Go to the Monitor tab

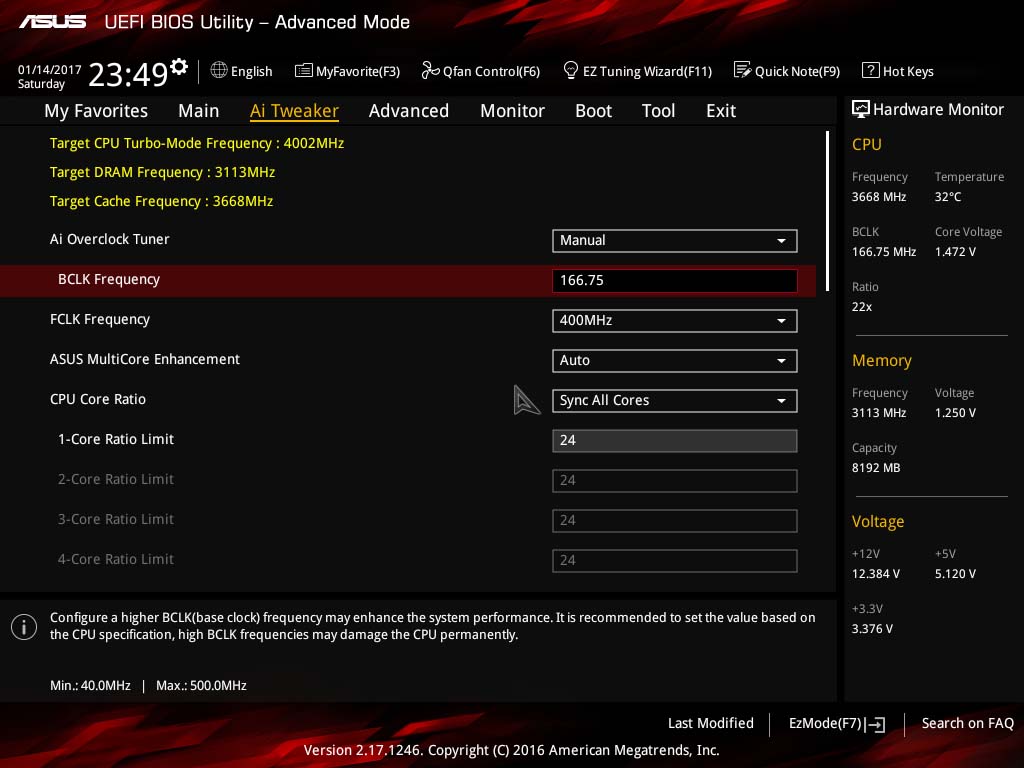512,111
